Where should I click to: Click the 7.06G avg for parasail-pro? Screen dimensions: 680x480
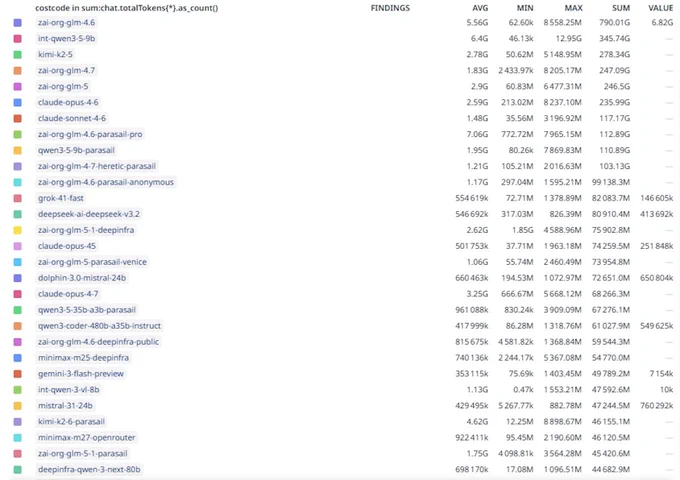pos(477,134)
